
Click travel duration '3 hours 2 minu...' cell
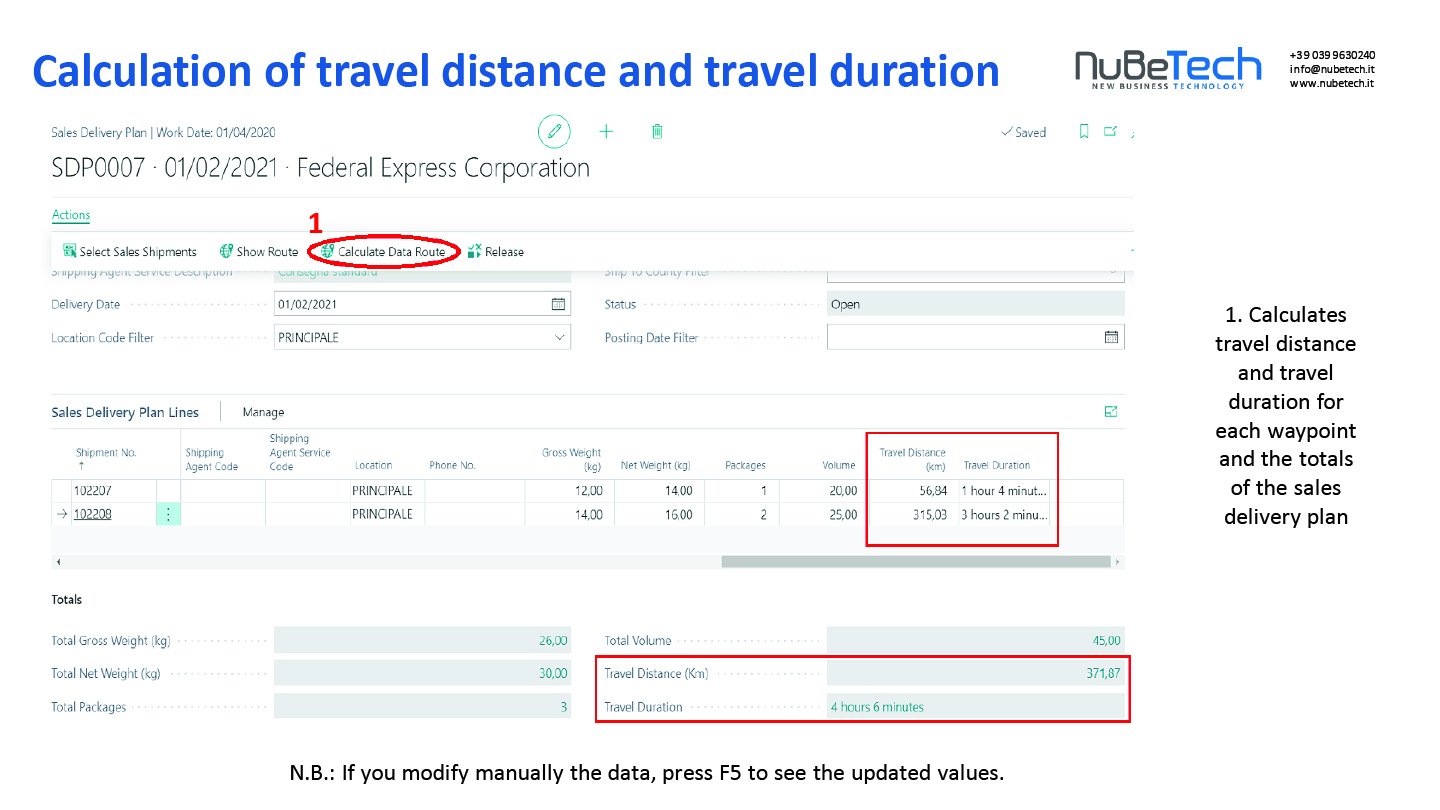tap(1005, 515)
